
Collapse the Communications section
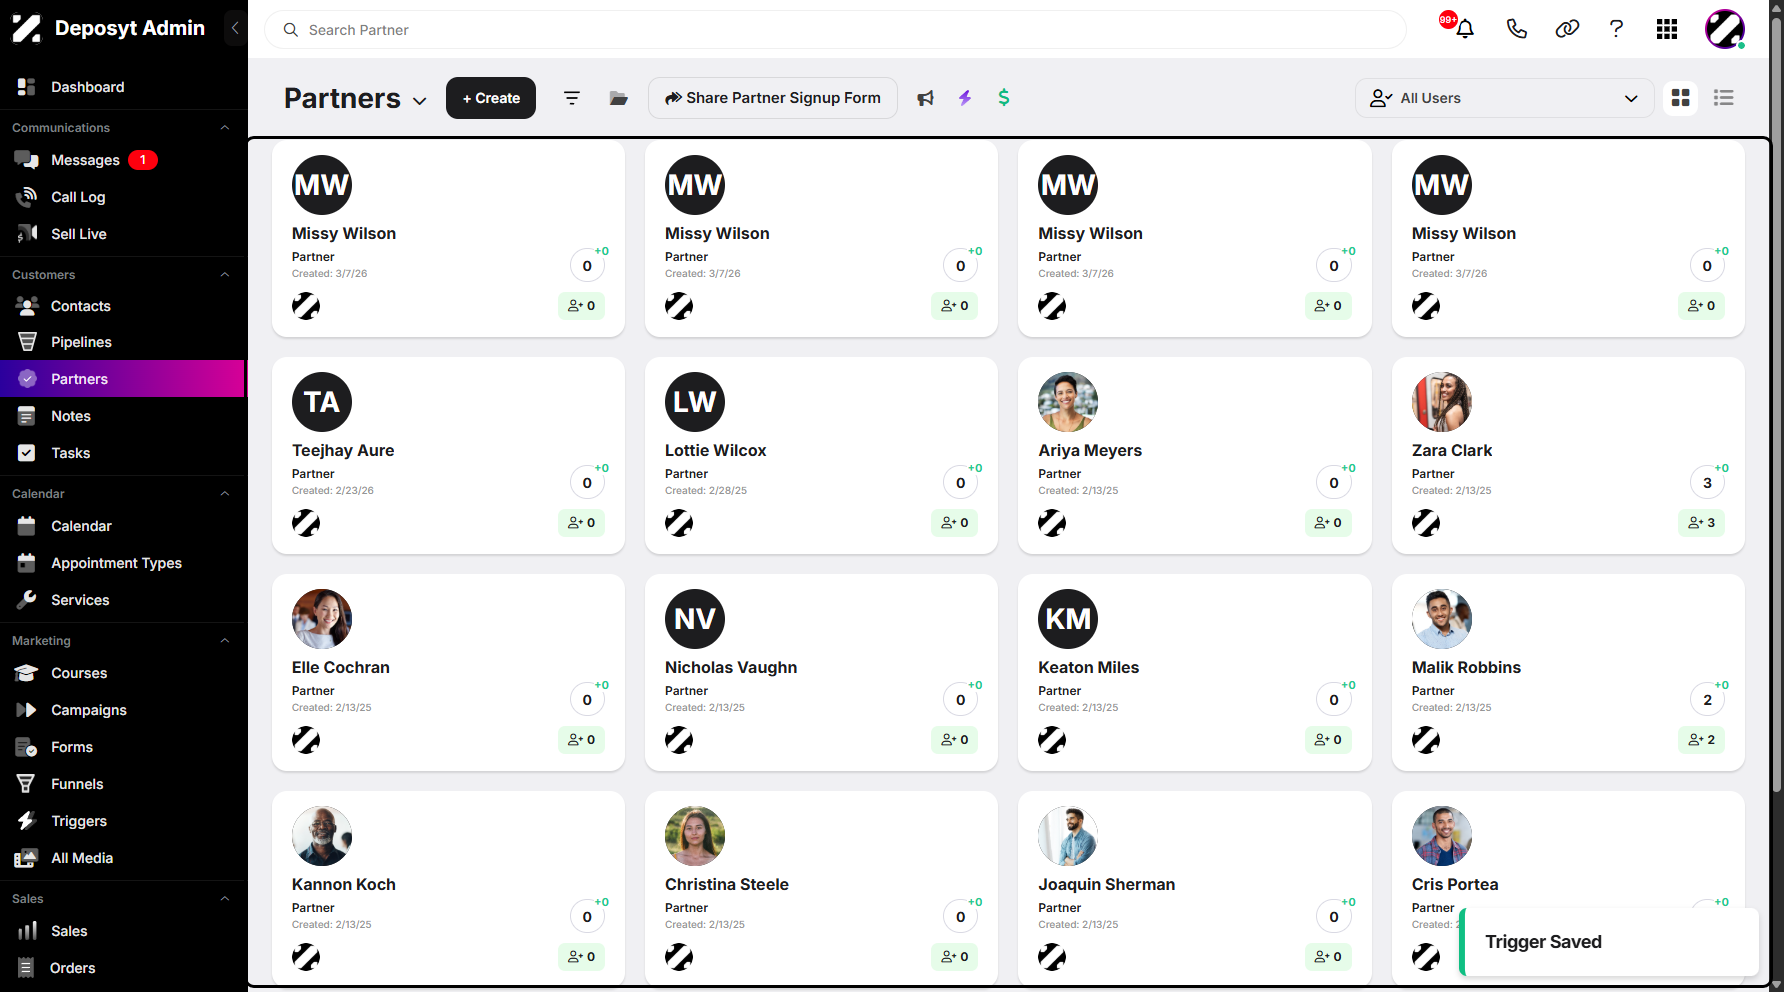tap(225, 128)
